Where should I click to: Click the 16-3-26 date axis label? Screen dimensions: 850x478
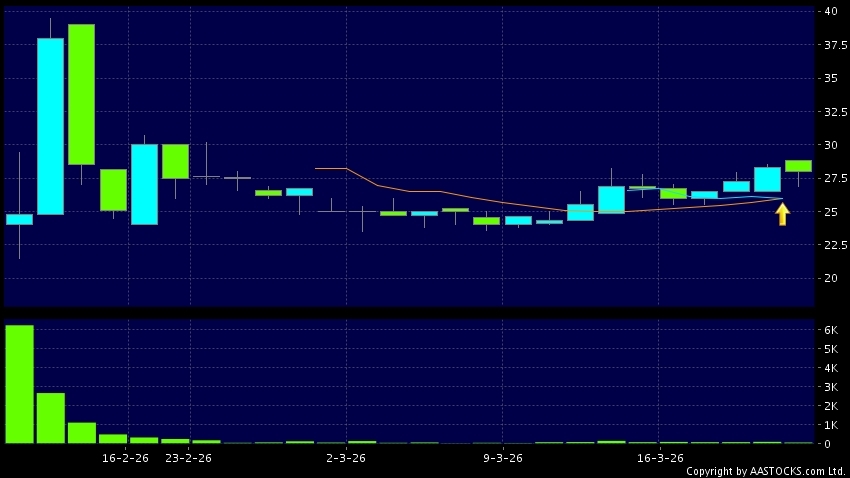tap(659, 458)
